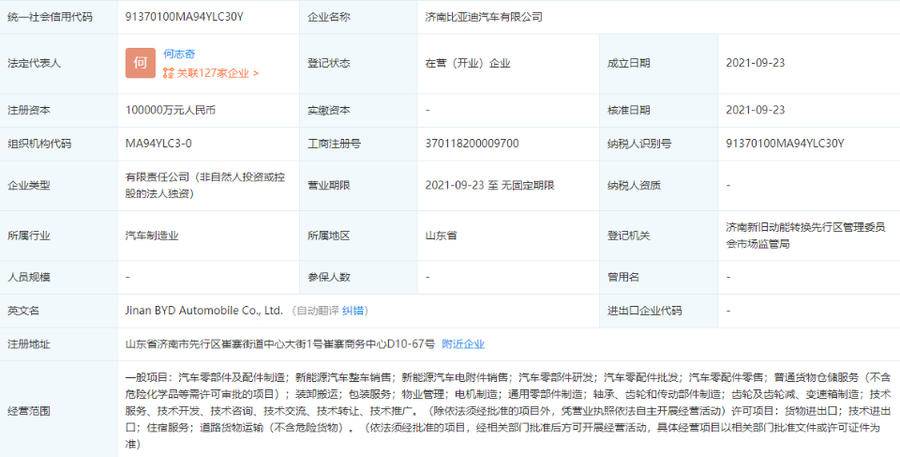Open legal representative 何志奇 link

[179, 54]
